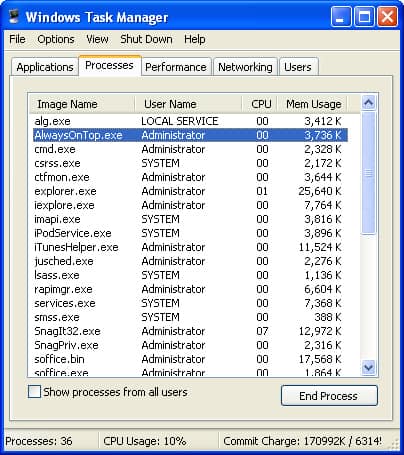Click Processes: 36 in status bar

39,441
